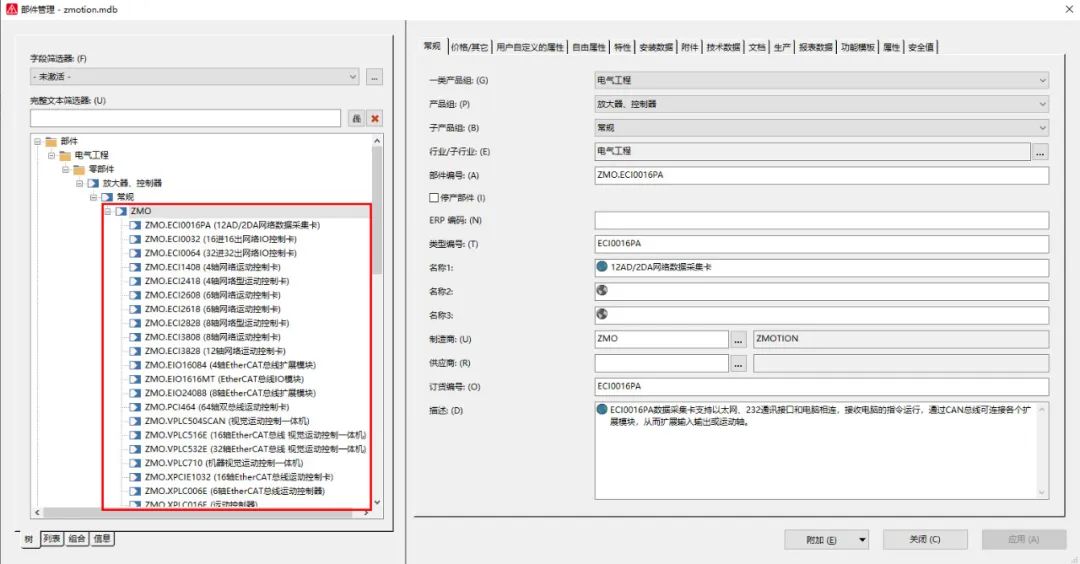This screenshot has width=1080, height=564.
Task: Click the part icon of ZMO.ECI1408
Action: (x=135, y=267)
